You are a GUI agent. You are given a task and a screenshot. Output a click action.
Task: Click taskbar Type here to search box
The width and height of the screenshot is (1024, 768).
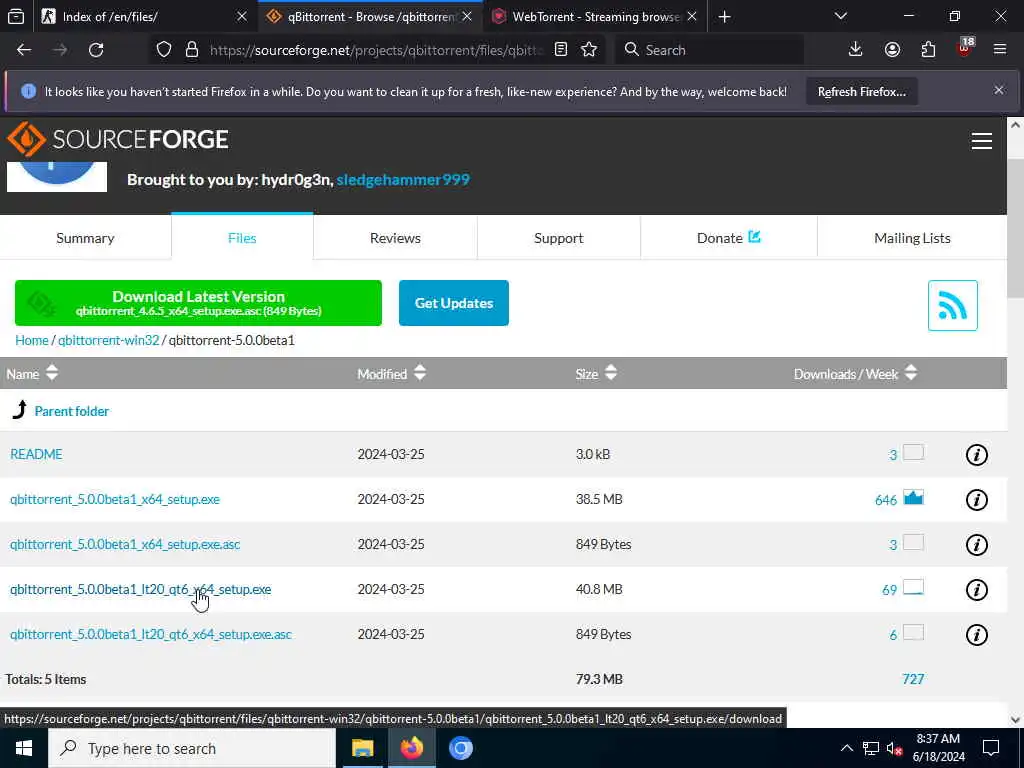pos(192,748)
